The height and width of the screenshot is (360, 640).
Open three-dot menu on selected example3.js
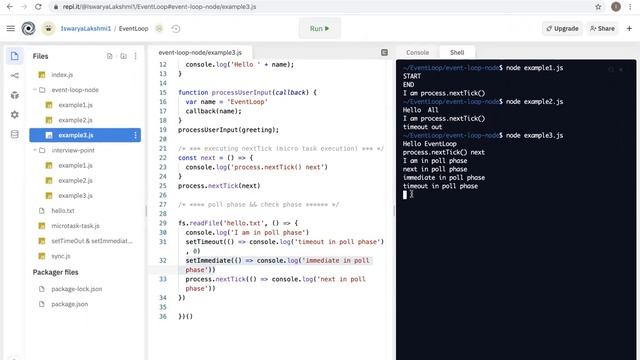136,135
